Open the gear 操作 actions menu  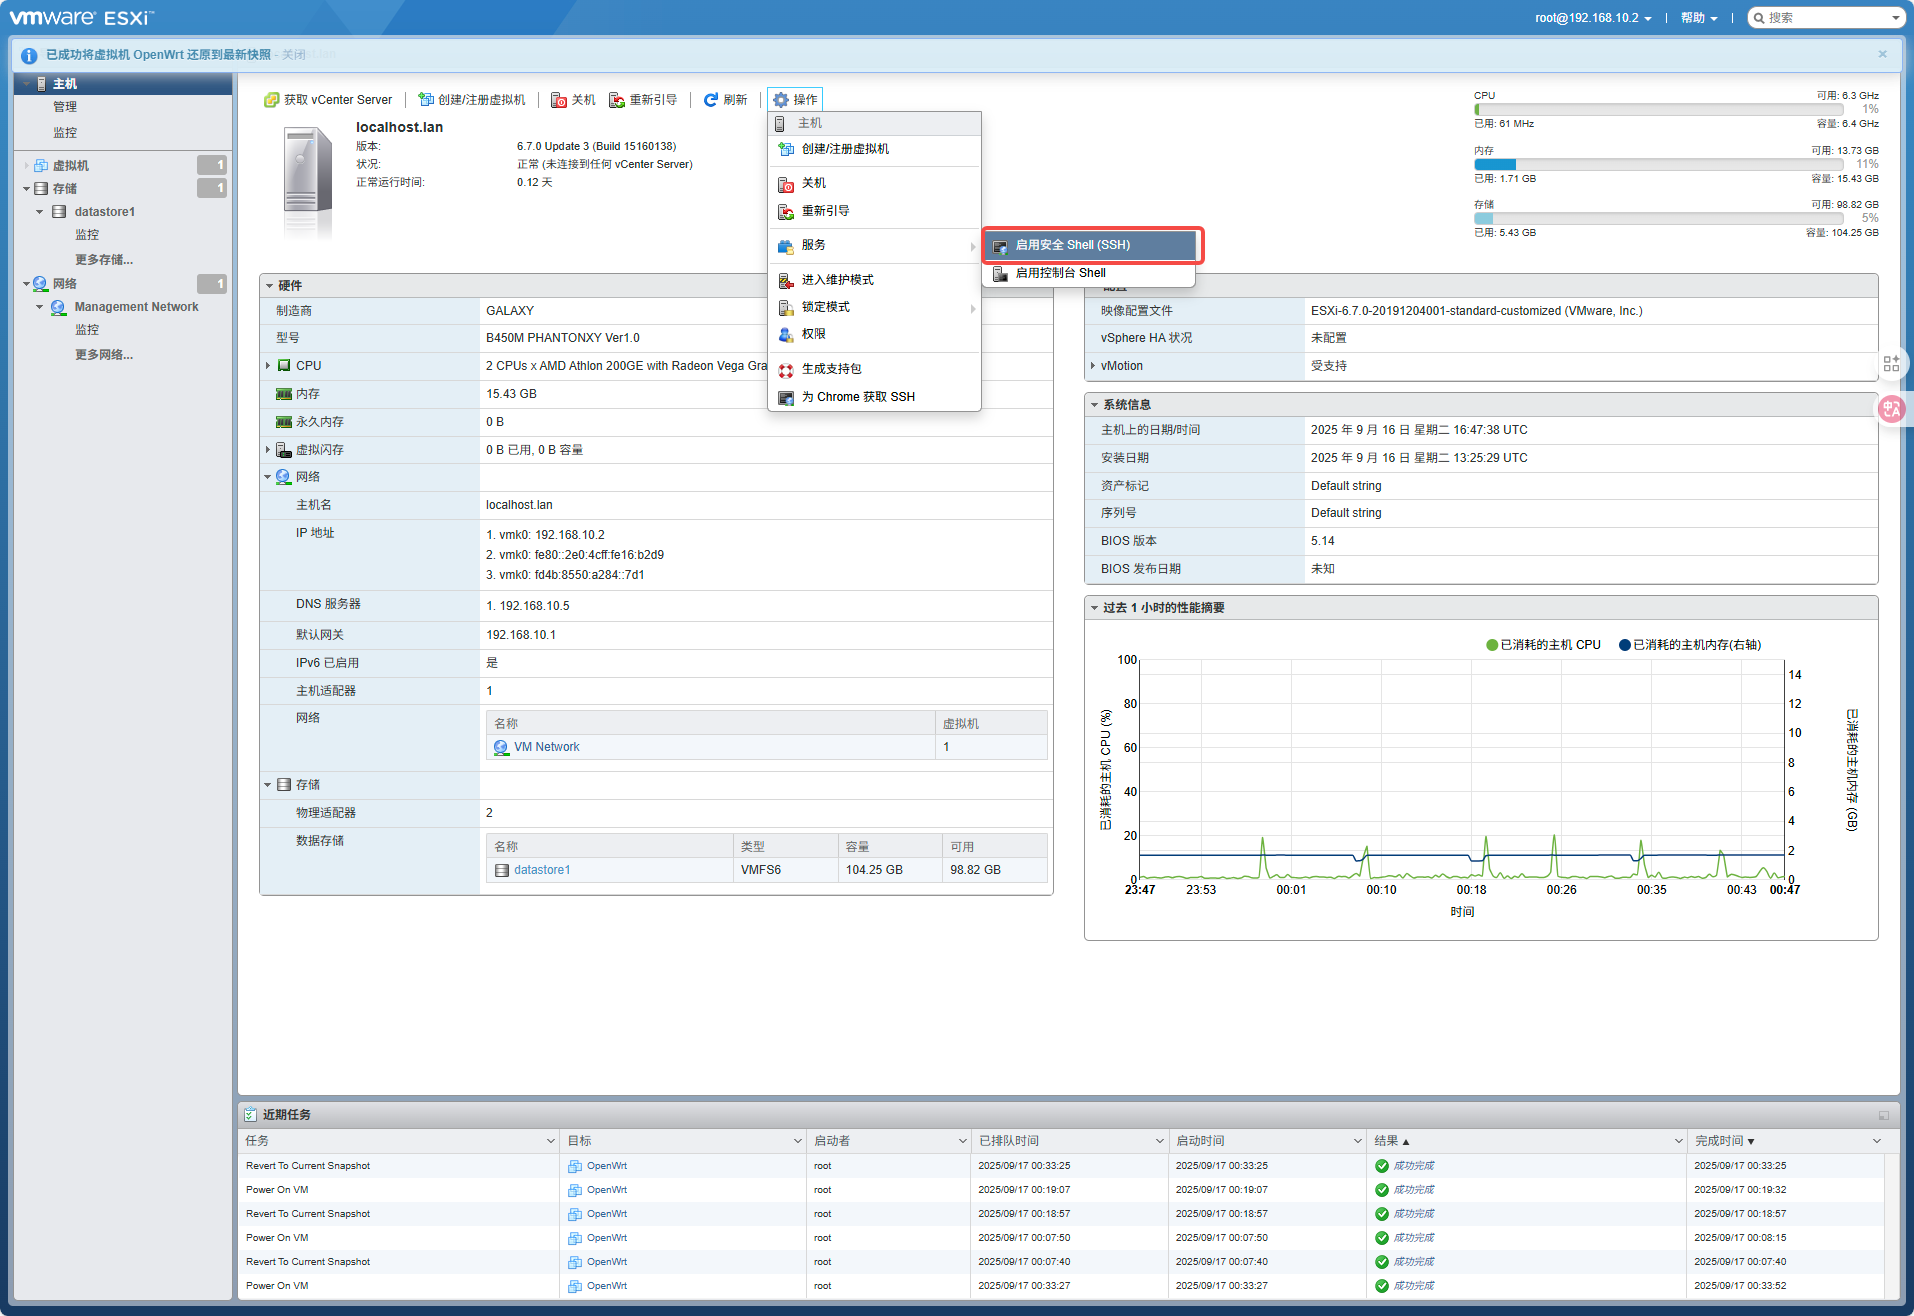click(x=795, y=100)
